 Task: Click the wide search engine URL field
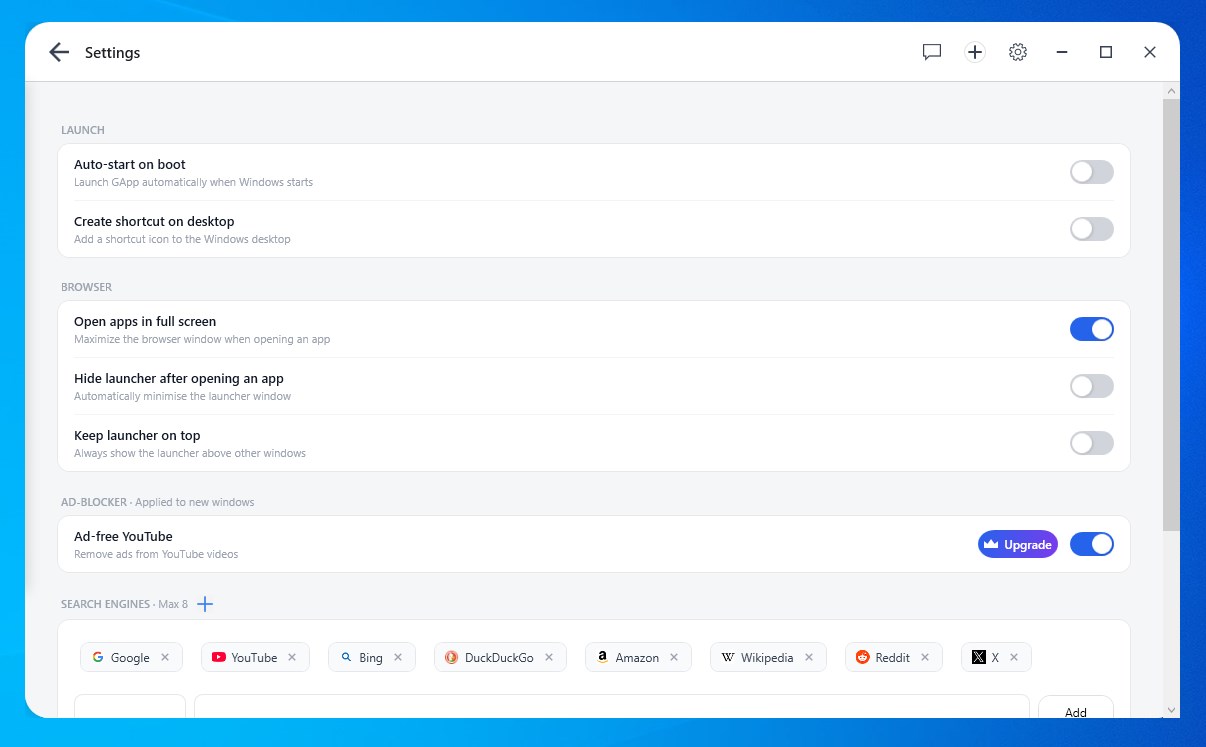612,707
